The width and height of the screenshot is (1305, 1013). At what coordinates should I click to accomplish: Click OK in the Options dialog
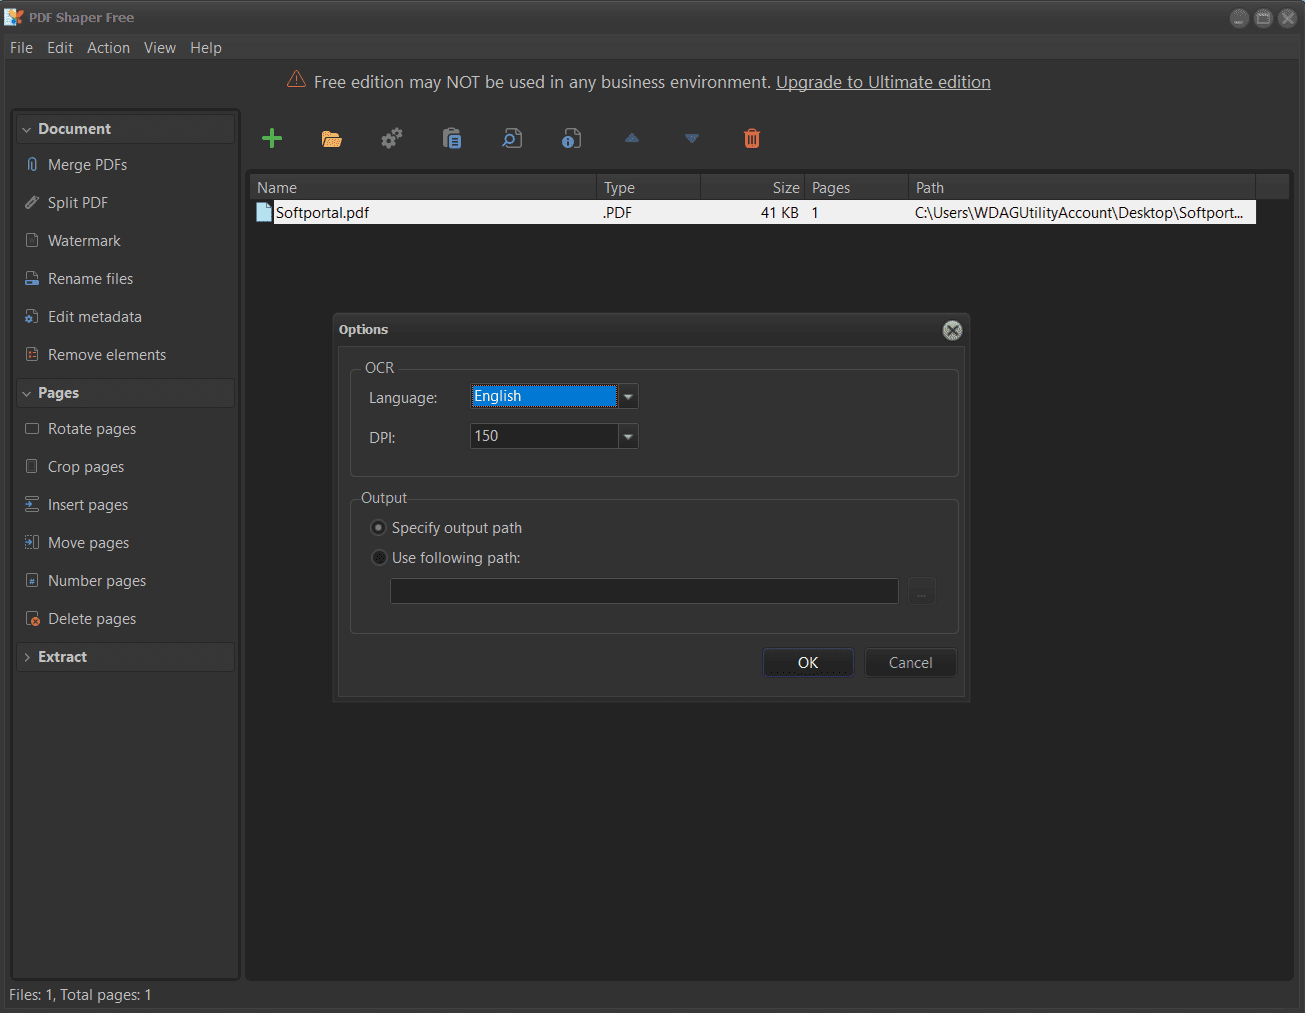[x=808, y=663]
